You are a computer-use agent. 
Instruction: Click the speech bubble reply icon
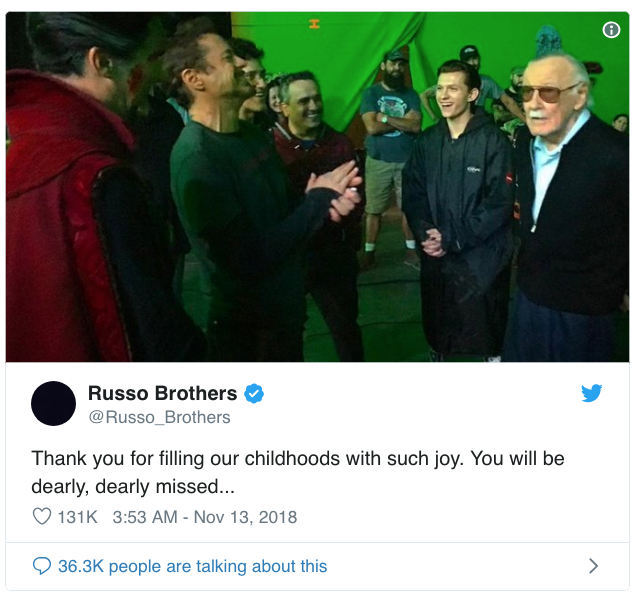tap(42, 566)
